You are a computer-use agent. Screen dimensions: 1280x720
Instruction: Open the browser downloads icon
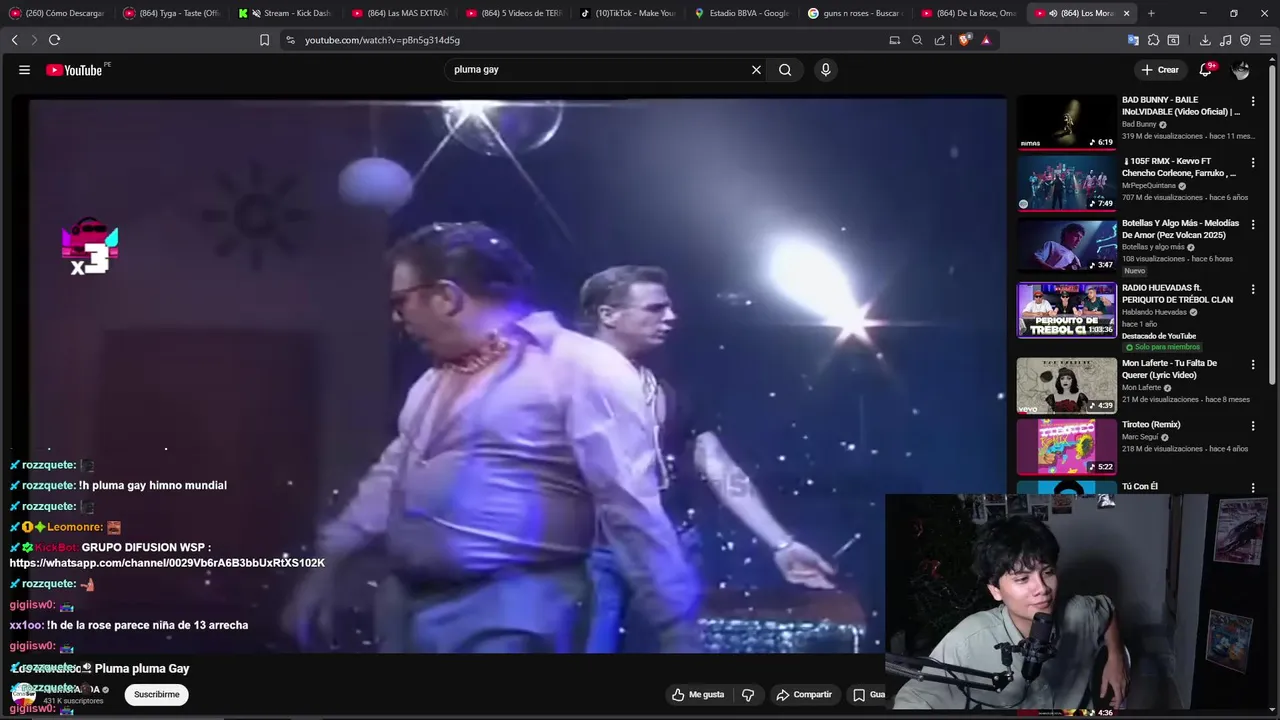(1205, 40)
